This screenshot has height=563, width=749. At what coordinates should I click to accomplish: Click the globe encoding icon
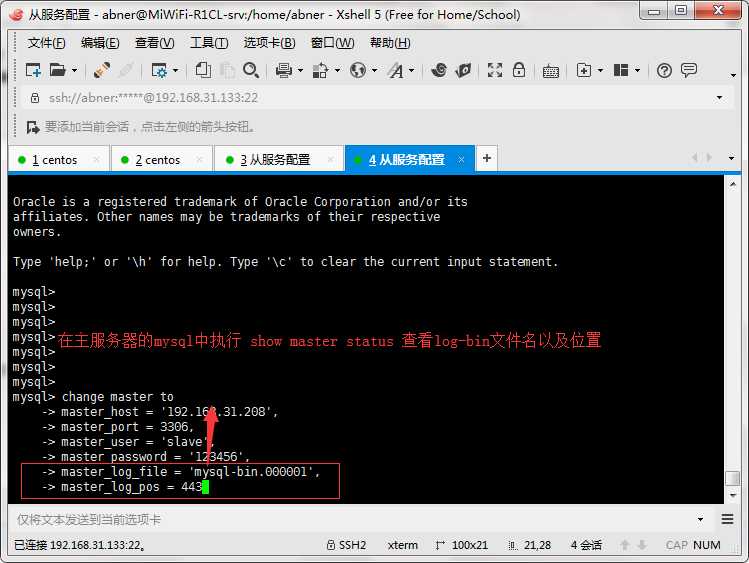pyautogui.click(x=358, y=71)
